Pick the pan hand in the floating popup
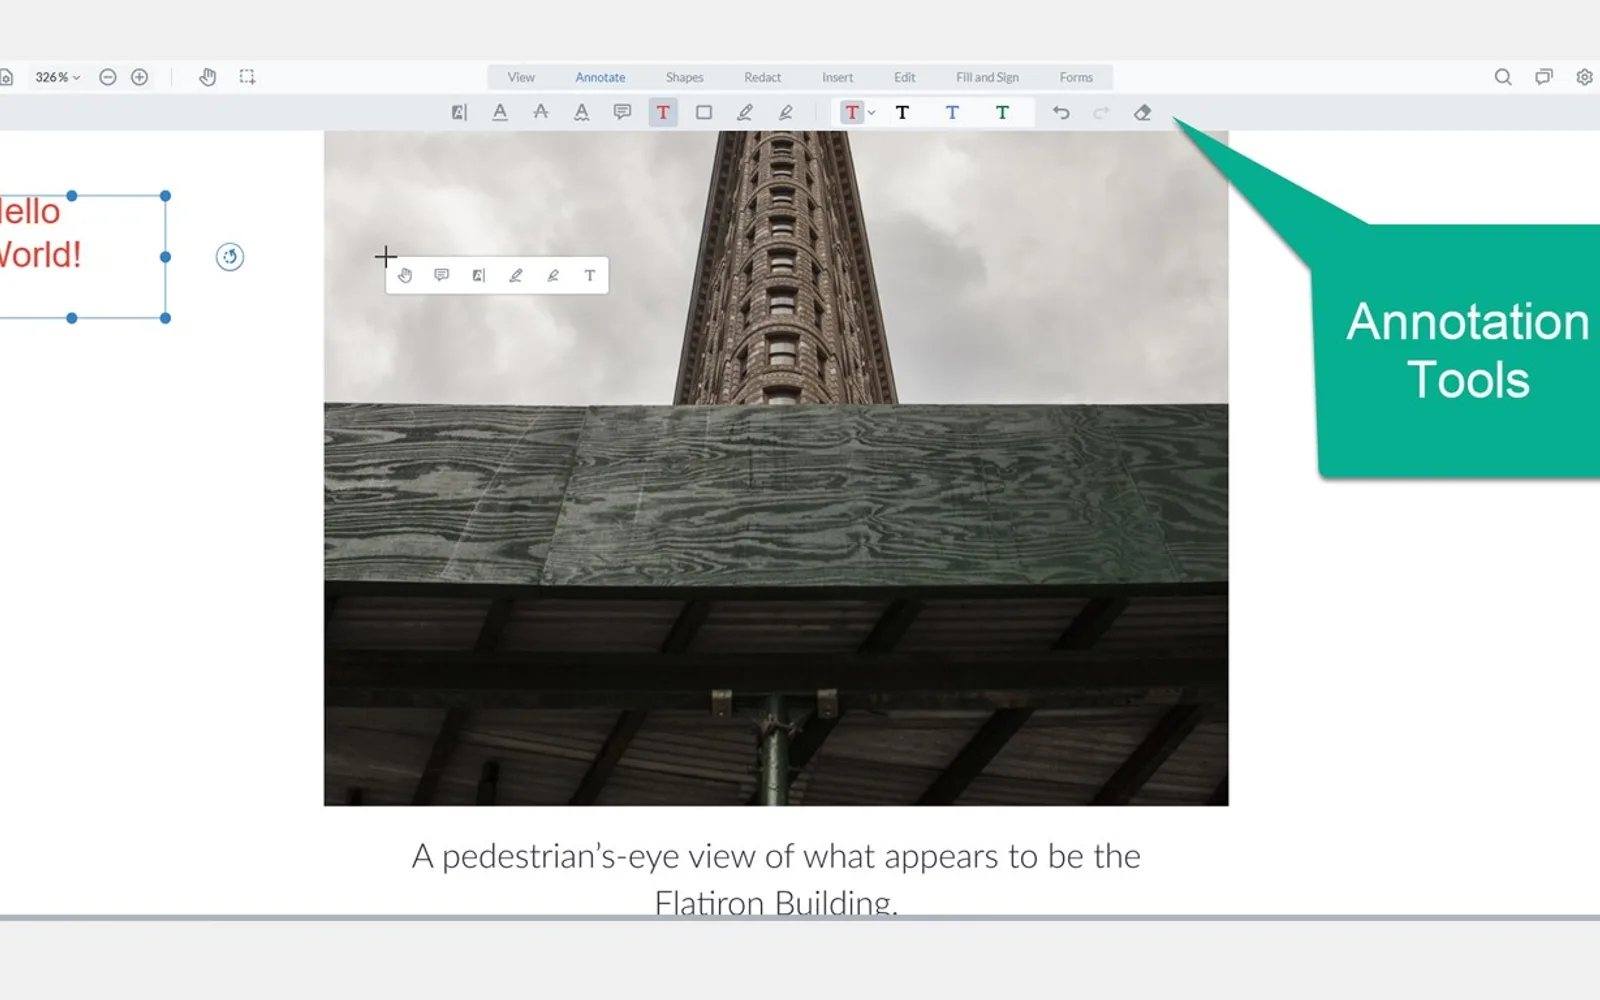The height and width of the screenshot is (1000, 1600). [x=405, y=276]
